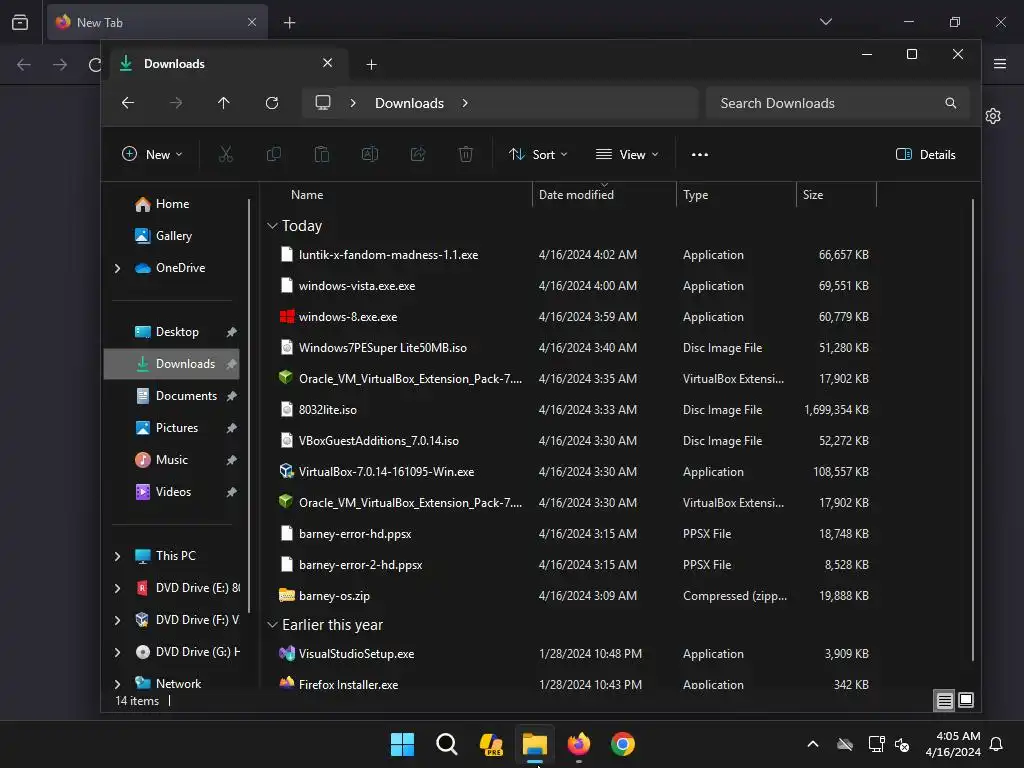Click the Paste clipboard icon
The width and height of the screenshot is (1024, 768).
coord(321,155)
